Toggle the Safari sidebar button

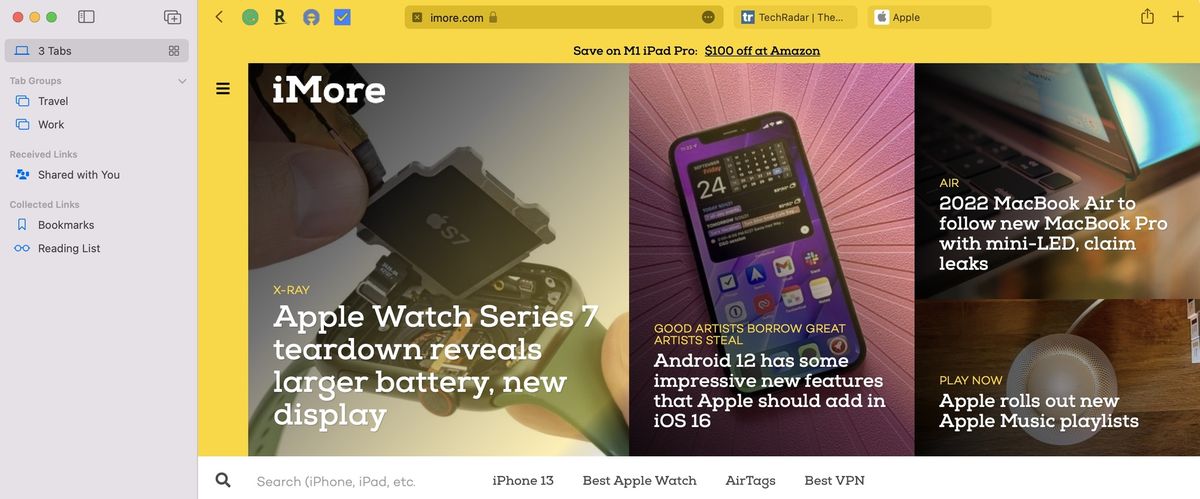(86, 17)
